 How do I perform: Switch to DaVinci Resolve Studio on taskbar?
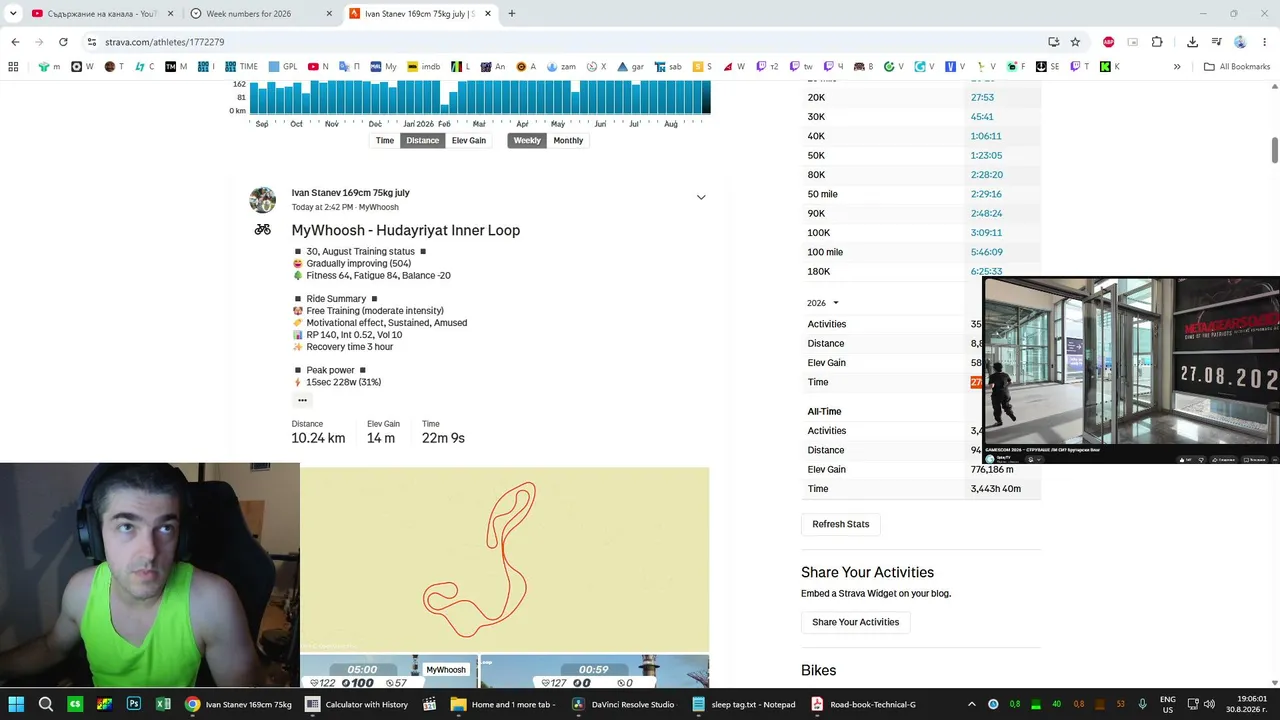click(x=624, y=704)
